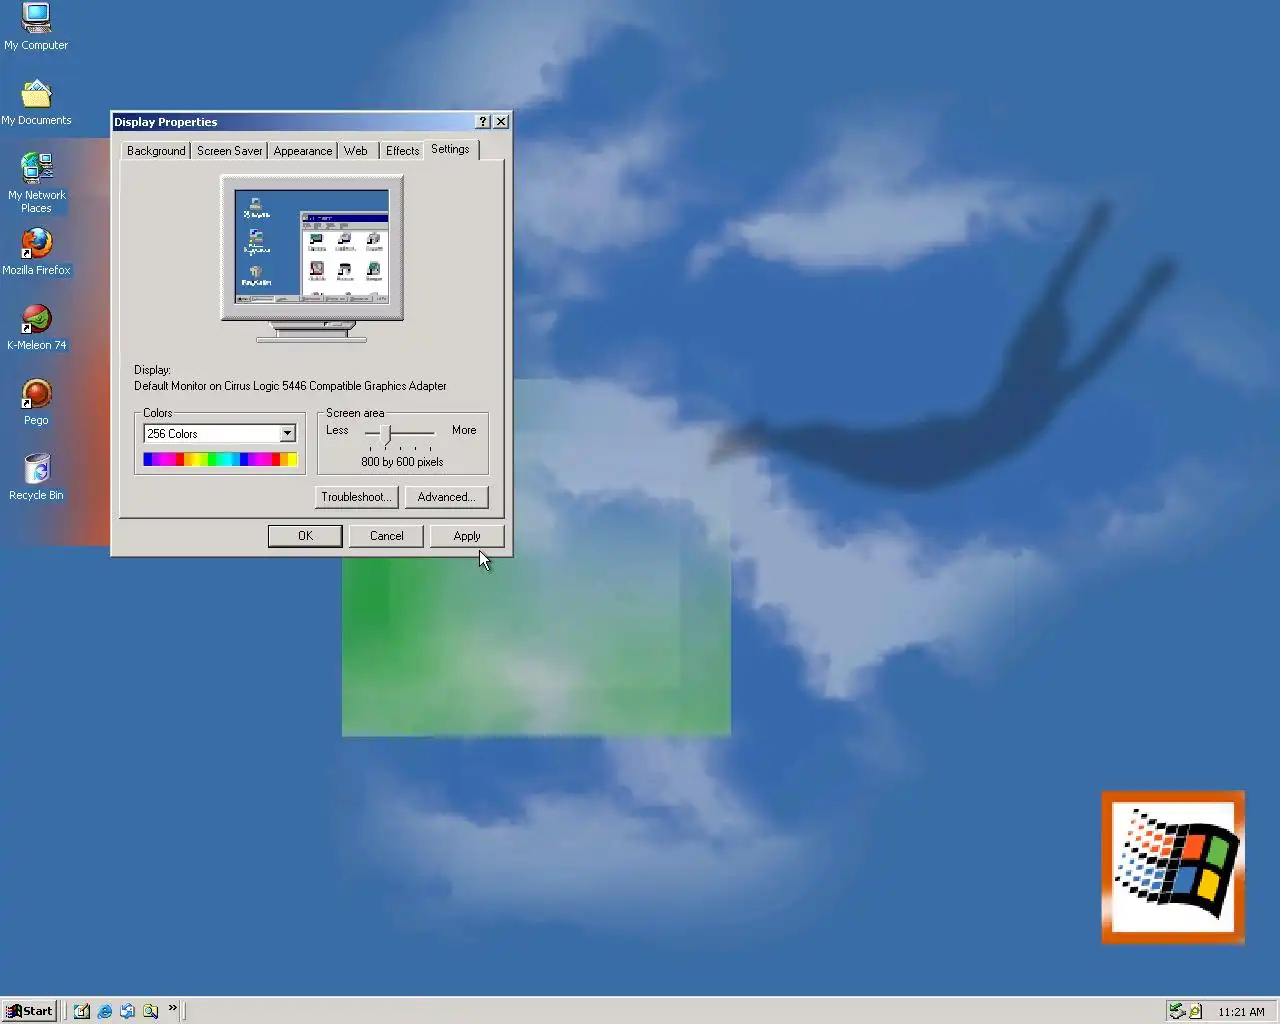Click the monitor preview image

[312, 258]
